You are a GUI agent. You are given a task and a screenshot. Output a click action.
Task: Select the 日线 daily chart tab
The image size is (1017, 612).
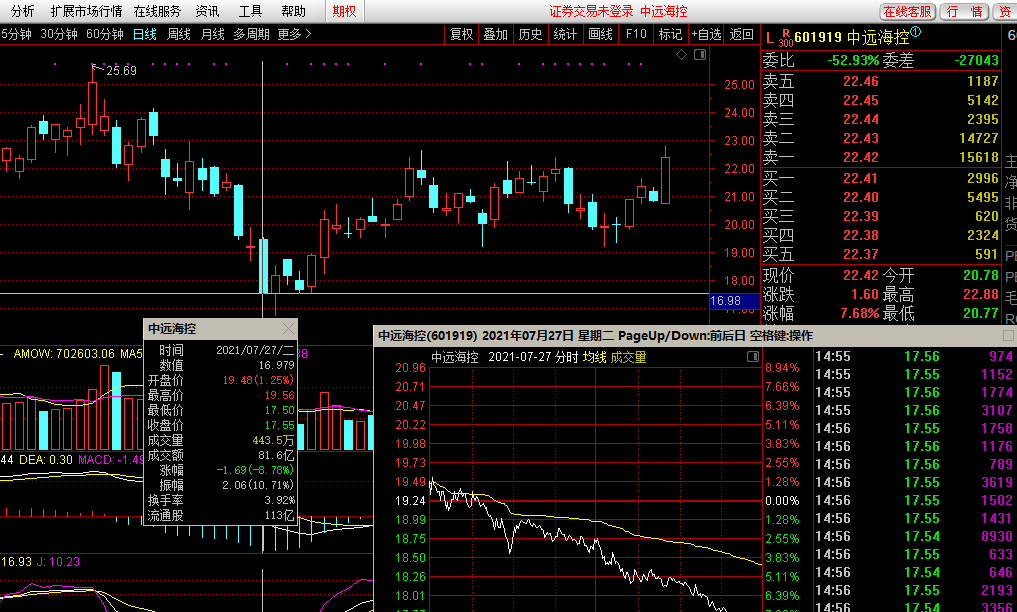click(x=145, y=34)
